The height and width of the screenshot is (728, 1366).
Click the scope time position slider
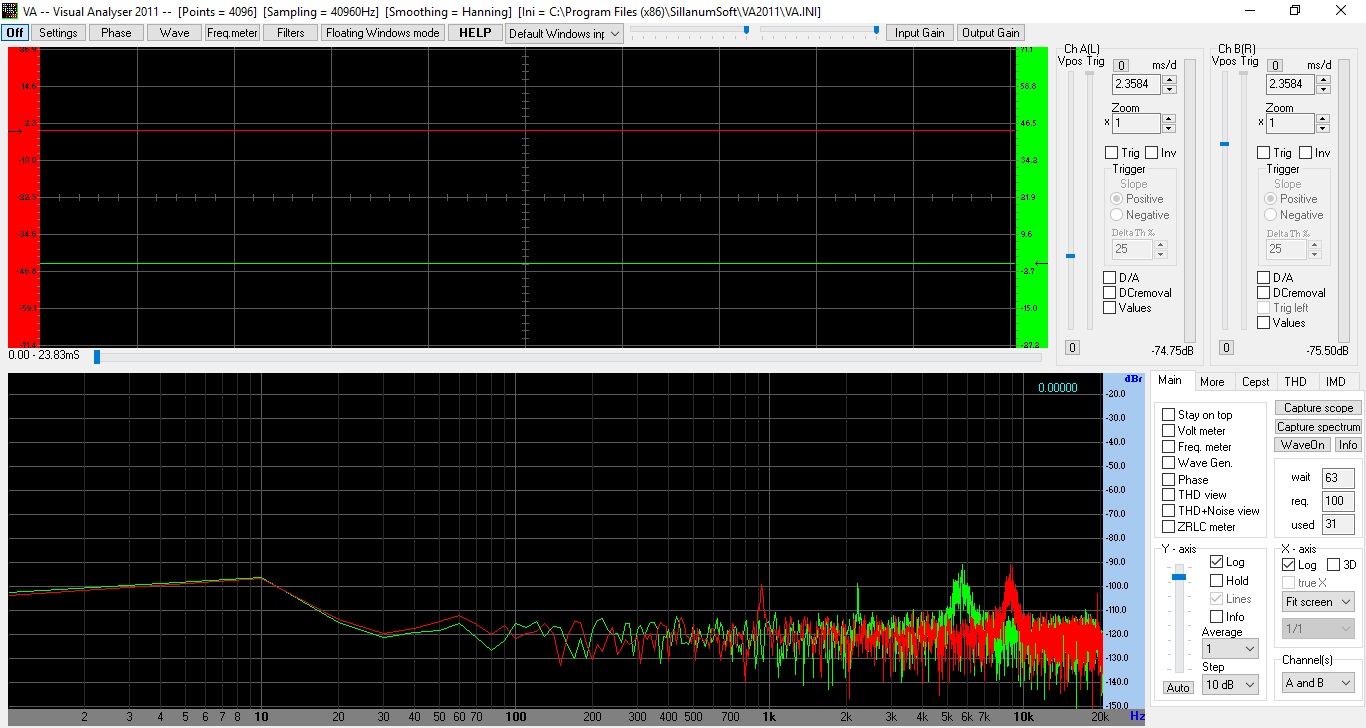pos(97,356)
